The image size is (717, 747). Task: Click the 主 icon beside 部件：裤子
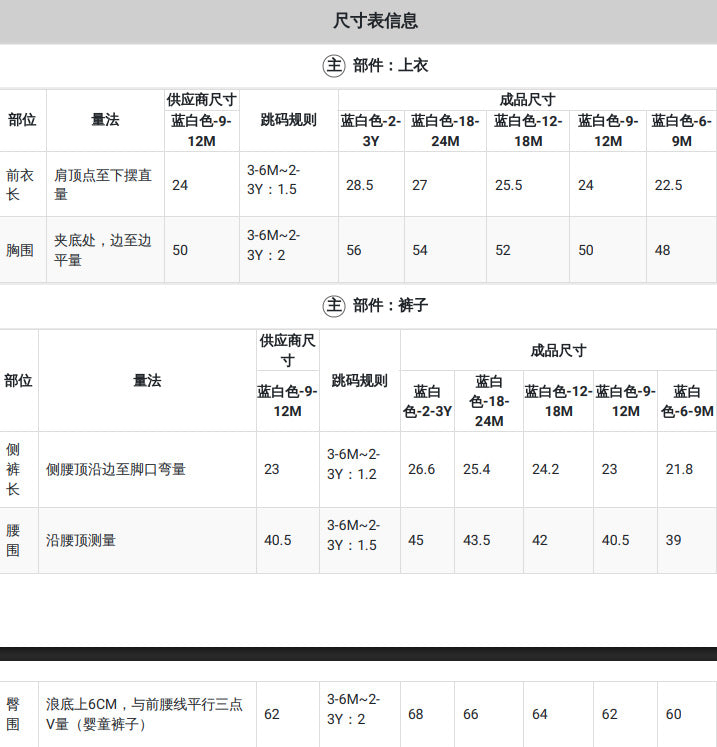[333, 305]
